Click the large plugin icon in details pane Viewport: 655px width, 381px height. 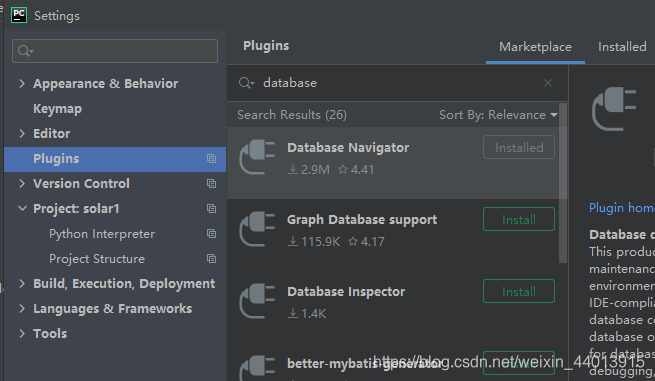pos(614,109)
